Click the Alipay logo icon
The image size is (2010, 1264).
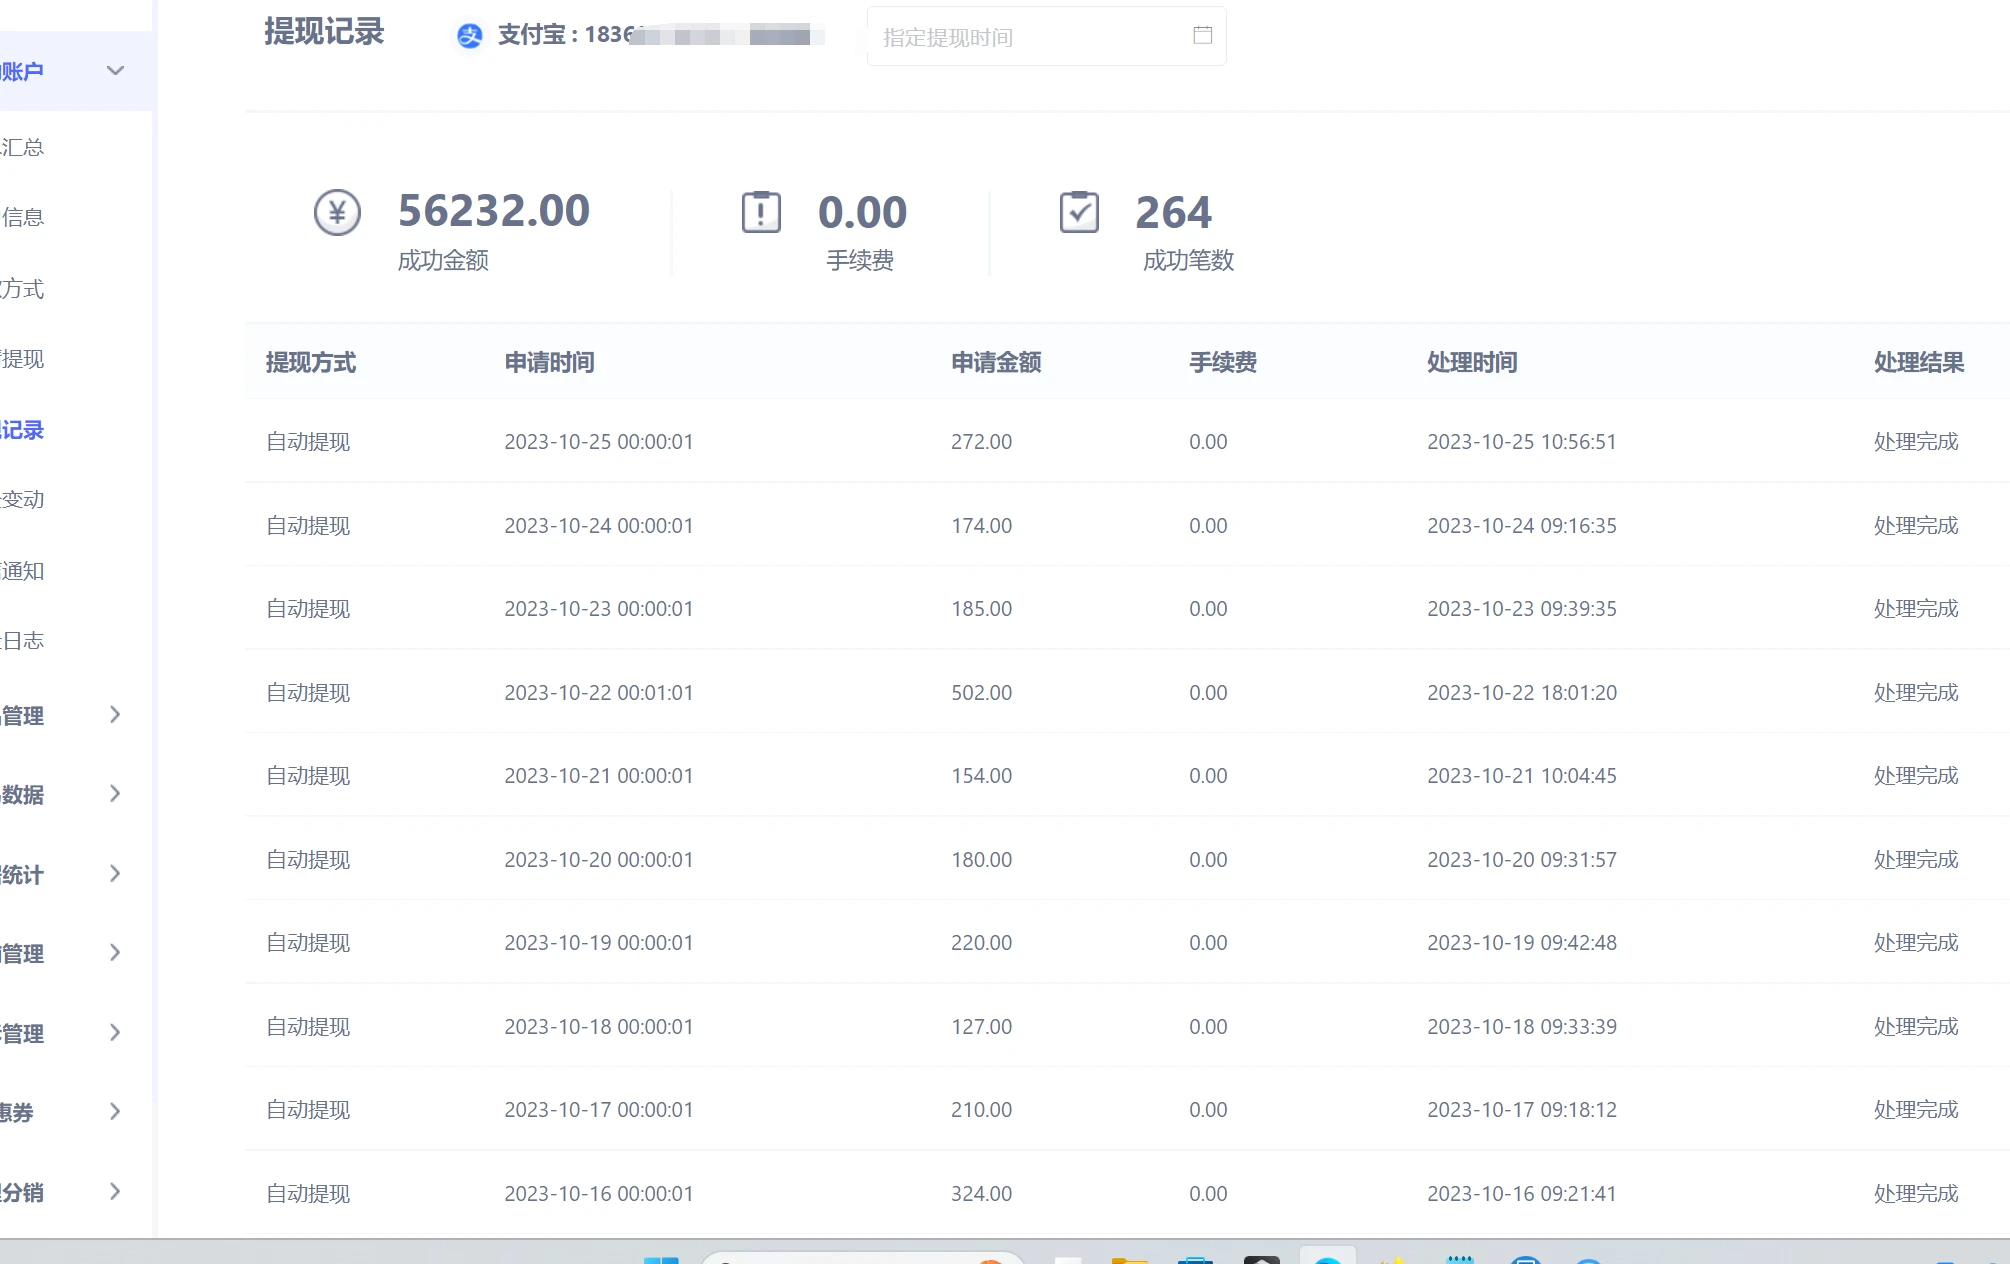pos(469,36)
